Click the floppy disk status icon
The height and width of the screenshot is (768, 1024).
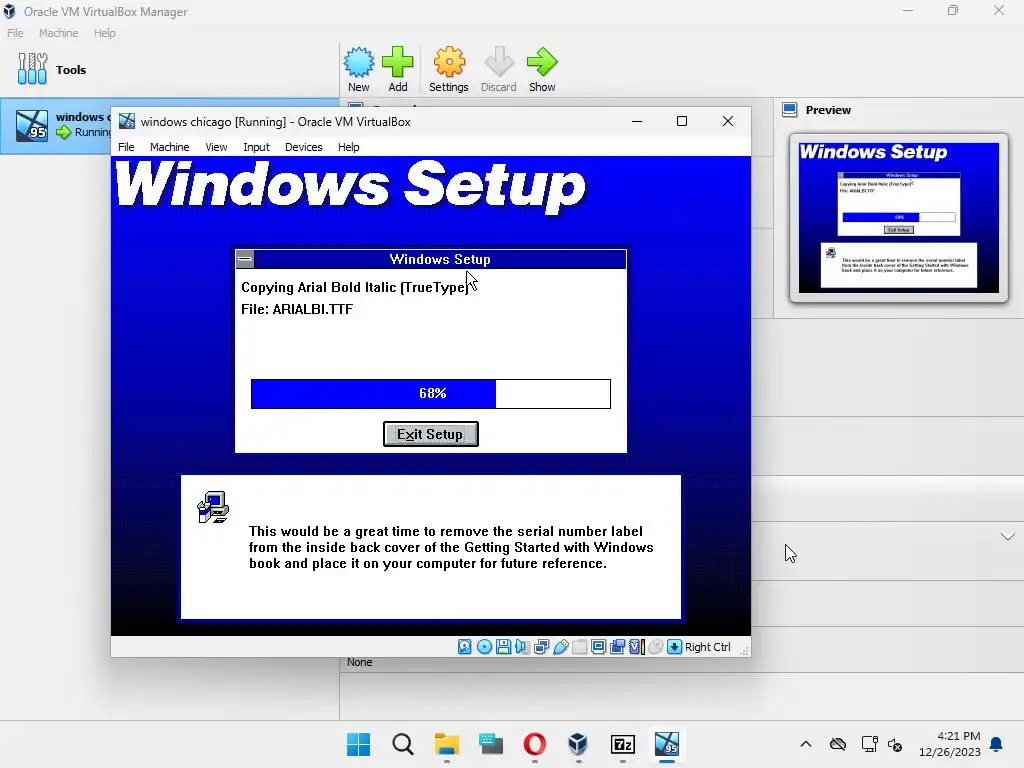point(503,647)
